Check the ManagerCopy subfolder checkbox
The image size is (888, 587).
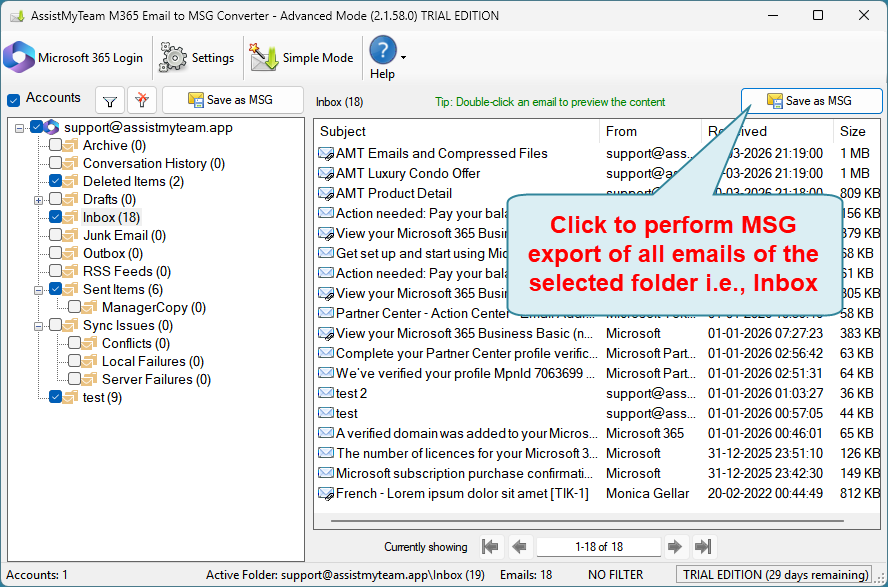click(74, 307)
